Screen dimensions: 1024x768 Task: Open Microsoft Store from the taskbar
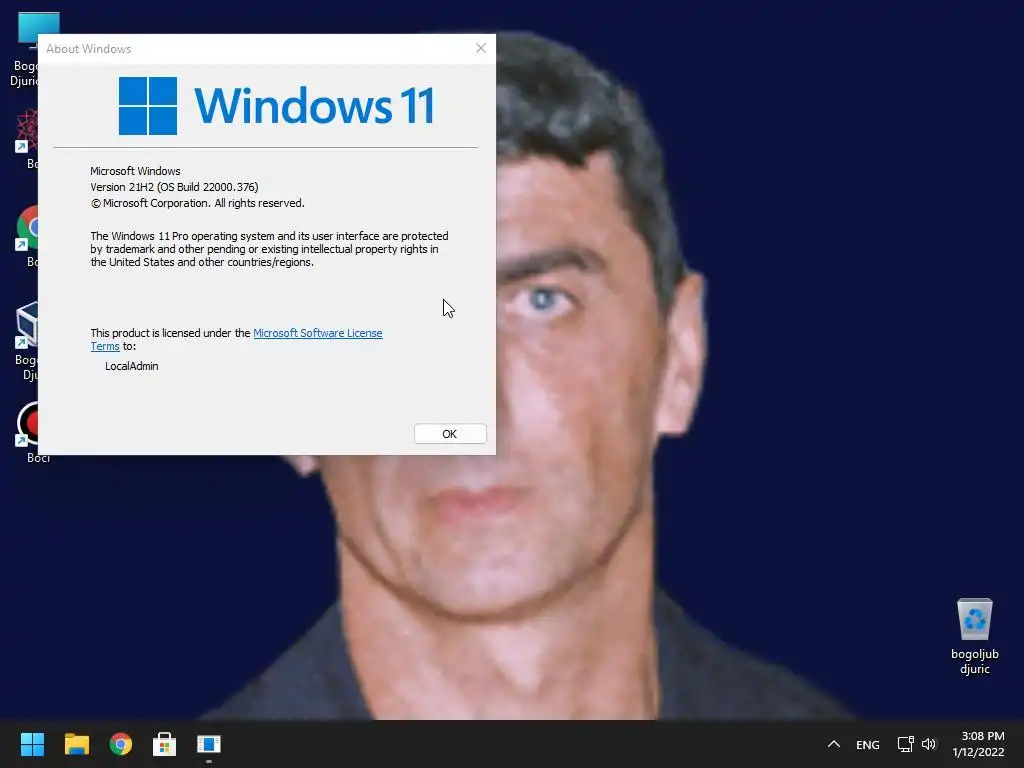(x=165, y=744)
